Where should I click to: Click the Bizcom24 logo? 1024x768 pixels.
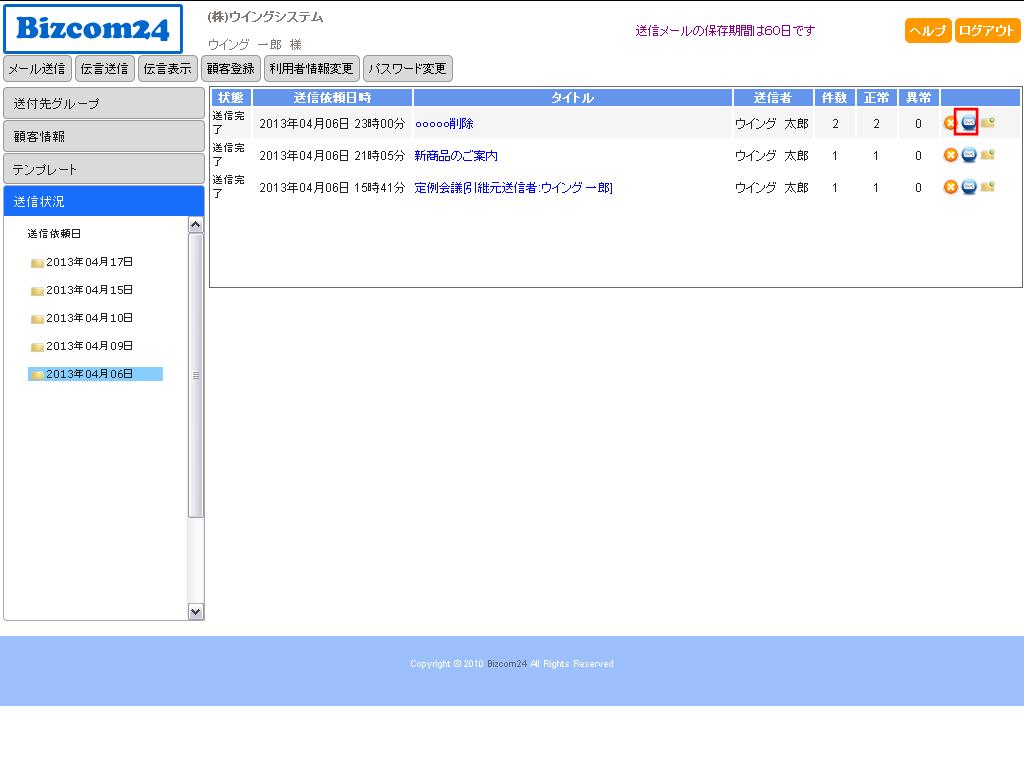click(x=93, y=29)
